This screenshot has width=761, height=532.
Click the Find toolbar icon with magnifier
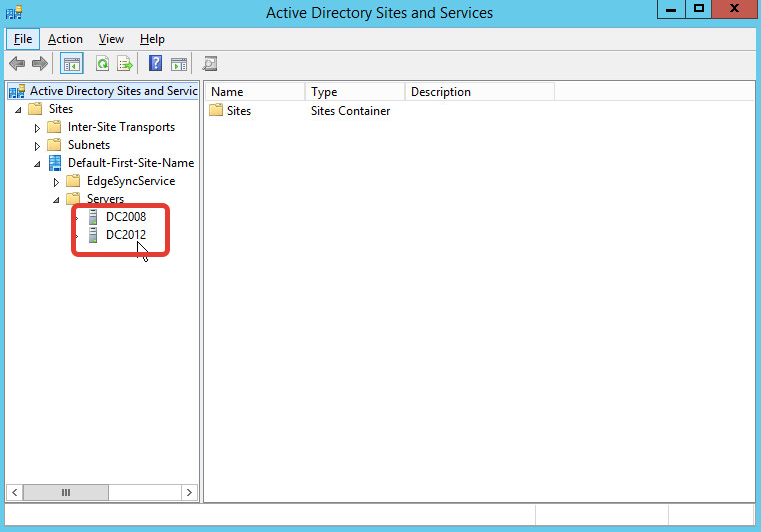pos(210,64)
